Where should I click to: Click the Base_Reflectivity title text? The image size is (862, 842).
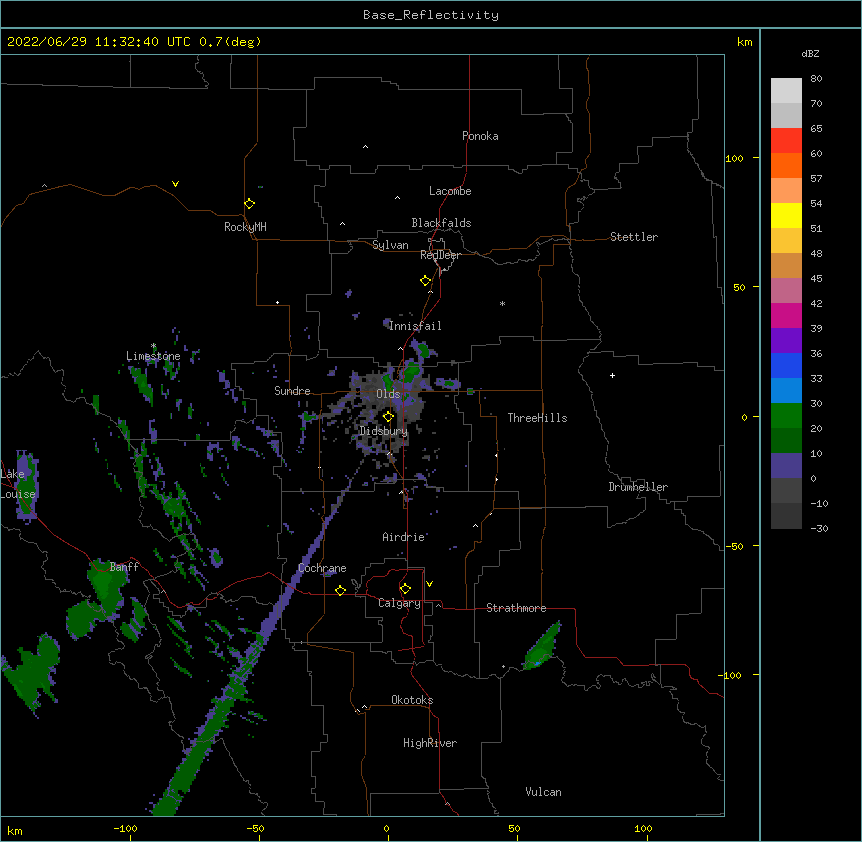point(431,15)
